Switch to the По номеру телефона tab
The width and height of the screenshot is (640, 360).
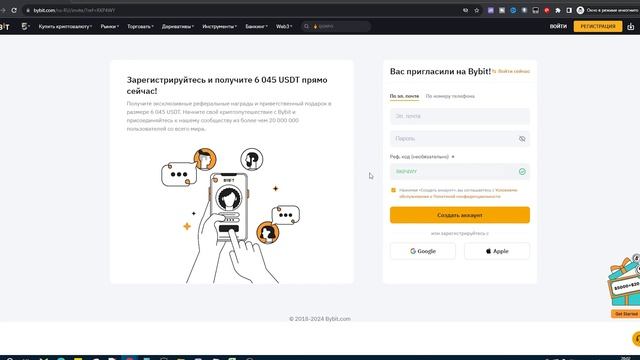coord(450,96)
